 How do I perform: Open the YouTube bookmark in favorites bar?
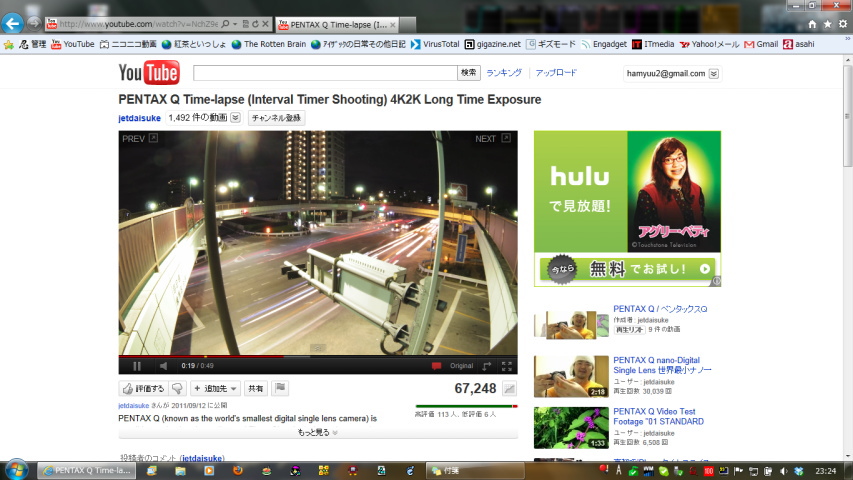[x=73, y=44]
